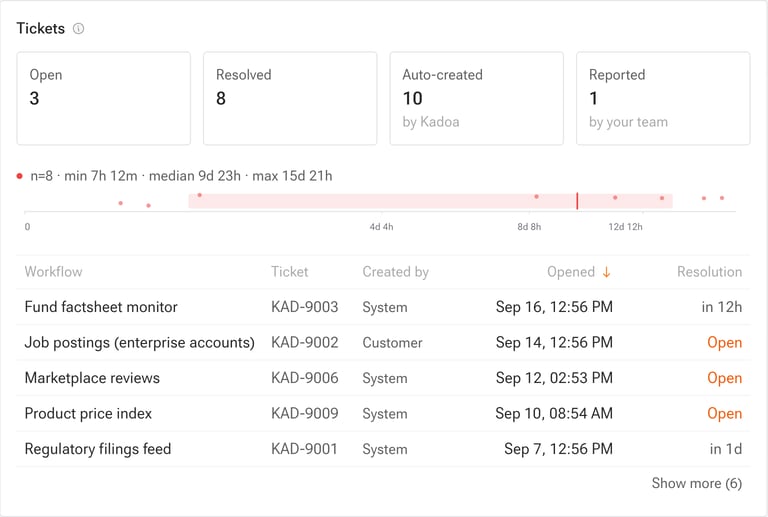Click the 12d 12h axis label
Image resolution: width=768 pixels, height=517 pixels.
(x=625, y=227)
